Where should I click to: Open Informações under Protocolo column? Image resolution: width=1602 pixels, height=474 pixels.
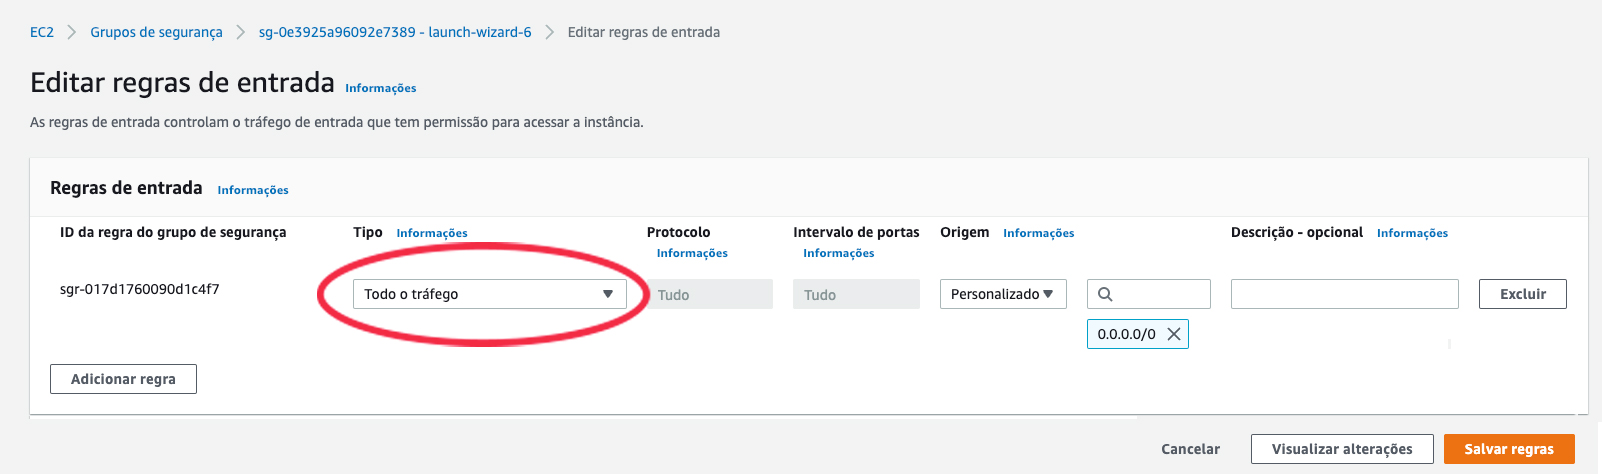pos(692,253)
